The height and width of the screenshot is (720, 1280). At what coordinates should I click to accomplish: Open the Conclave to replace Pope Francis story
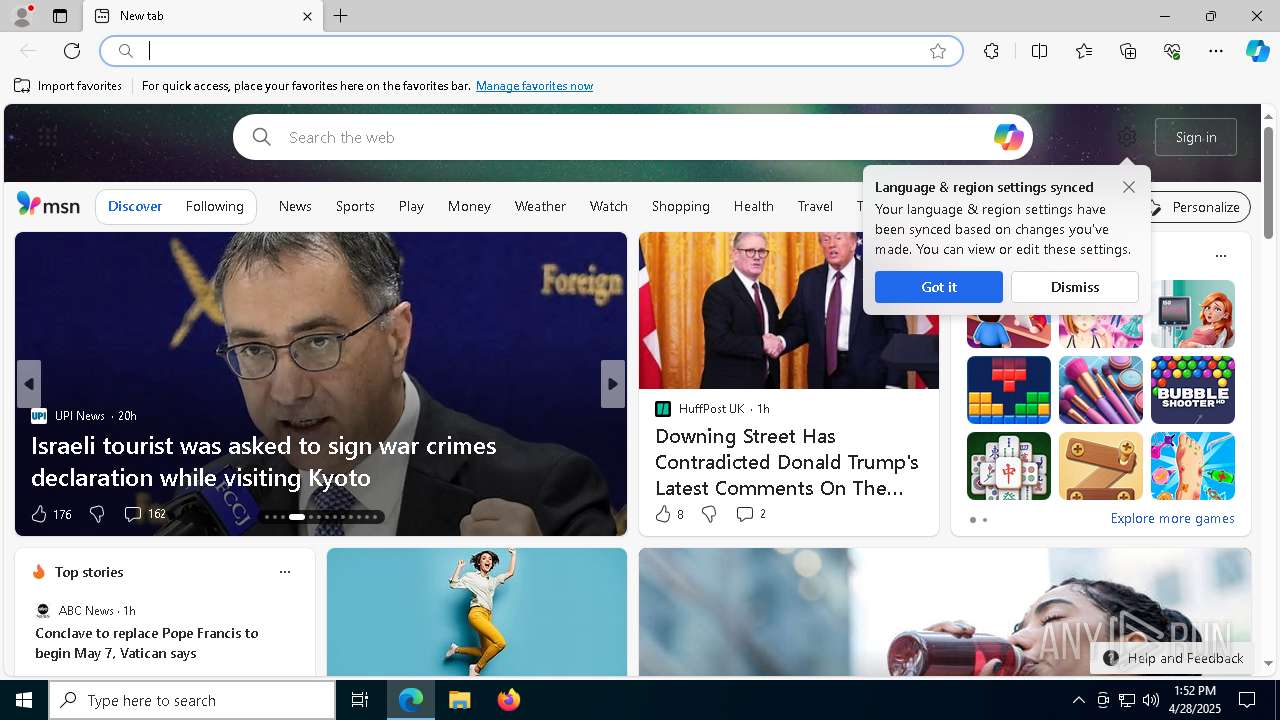(x=147, y=643)
